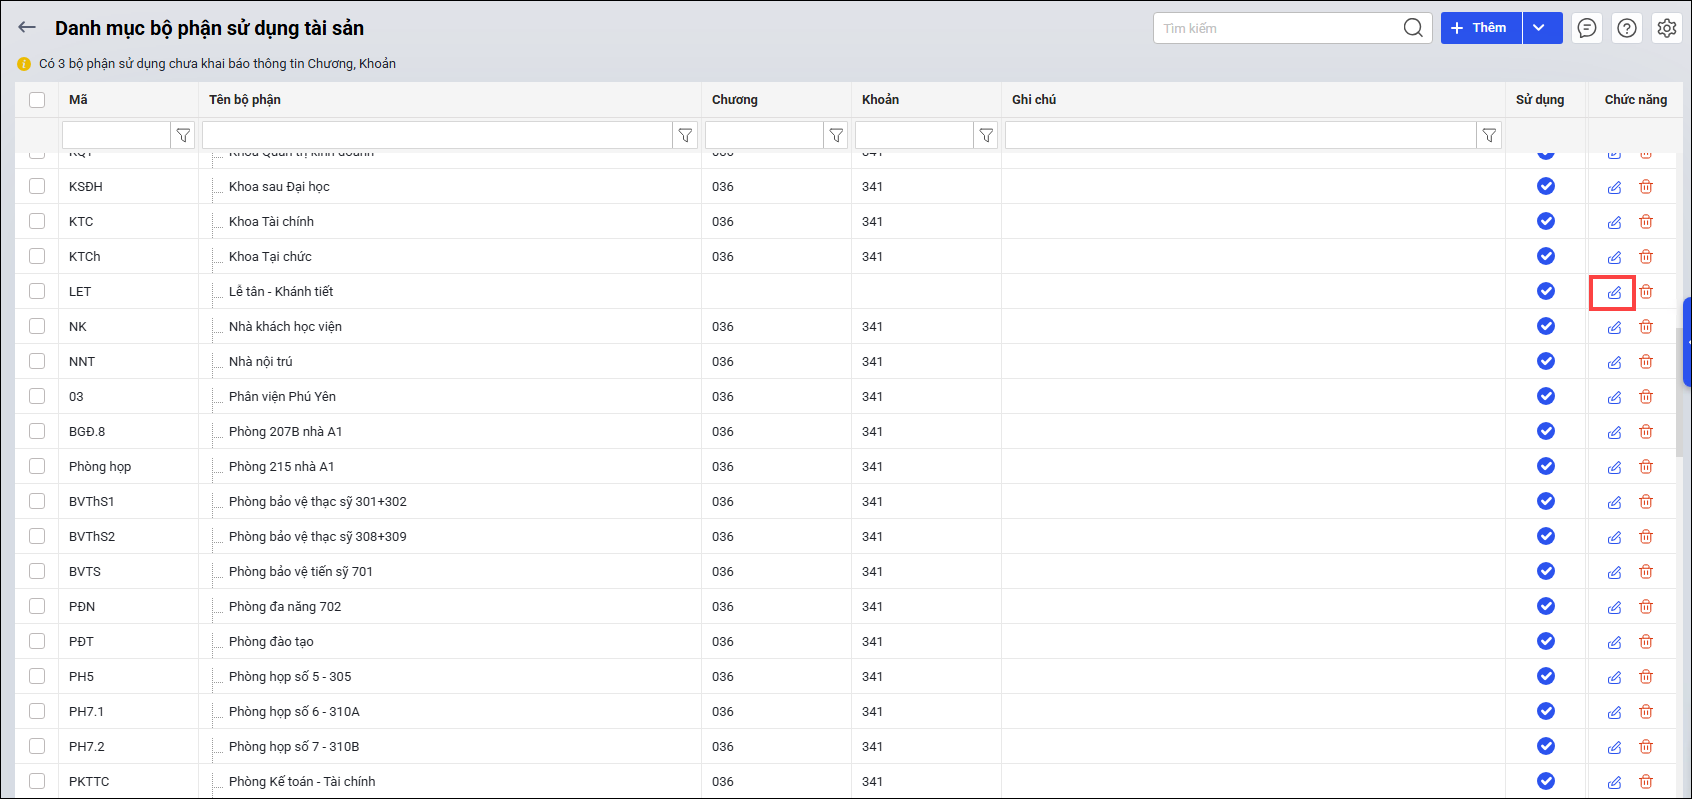
Task: Click the Thêm add button
Action: tap(1480, 28)
